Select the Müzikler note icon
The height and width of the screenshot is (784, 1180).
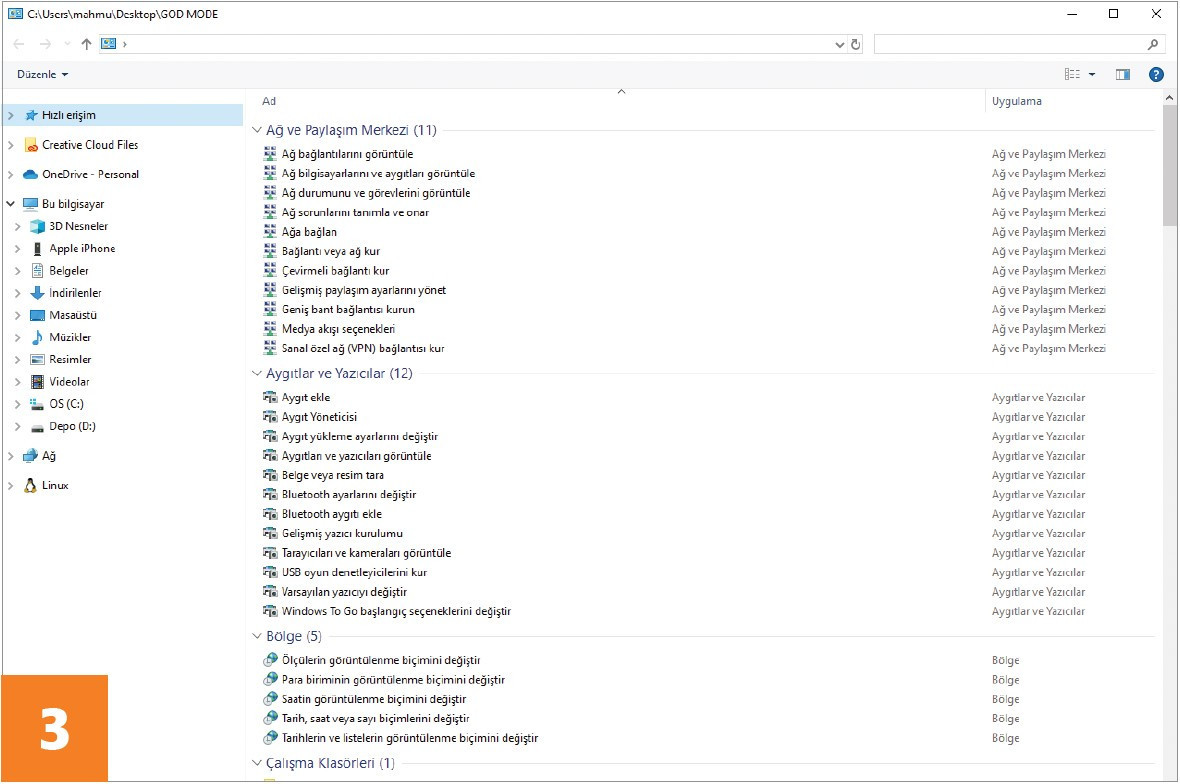click(37, 337)
